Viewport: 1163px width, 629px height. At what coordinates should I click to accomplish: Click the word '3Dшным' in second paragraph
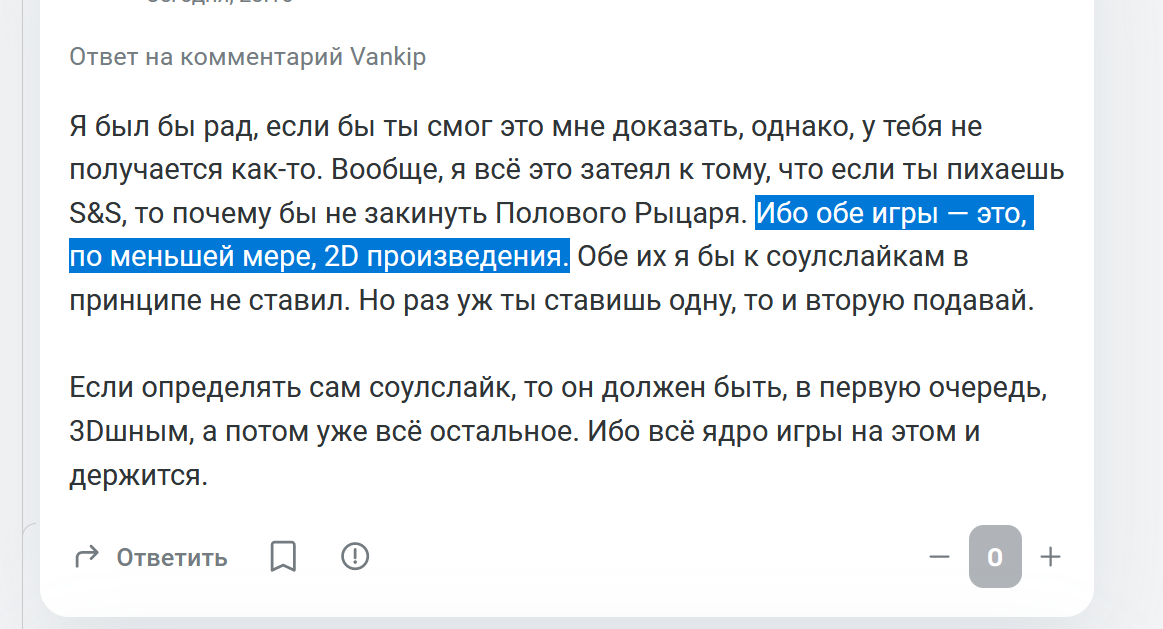tap(130, 432)
